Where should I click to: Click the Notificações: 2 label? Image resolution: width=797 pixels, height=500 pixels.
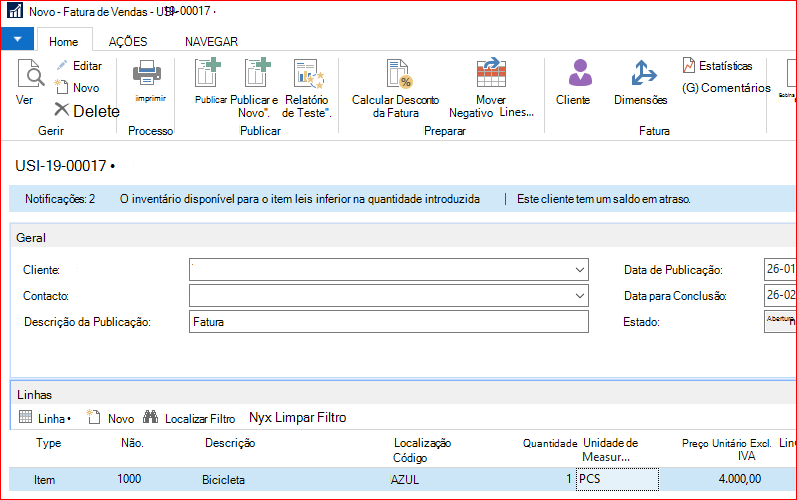click(60, 199)
